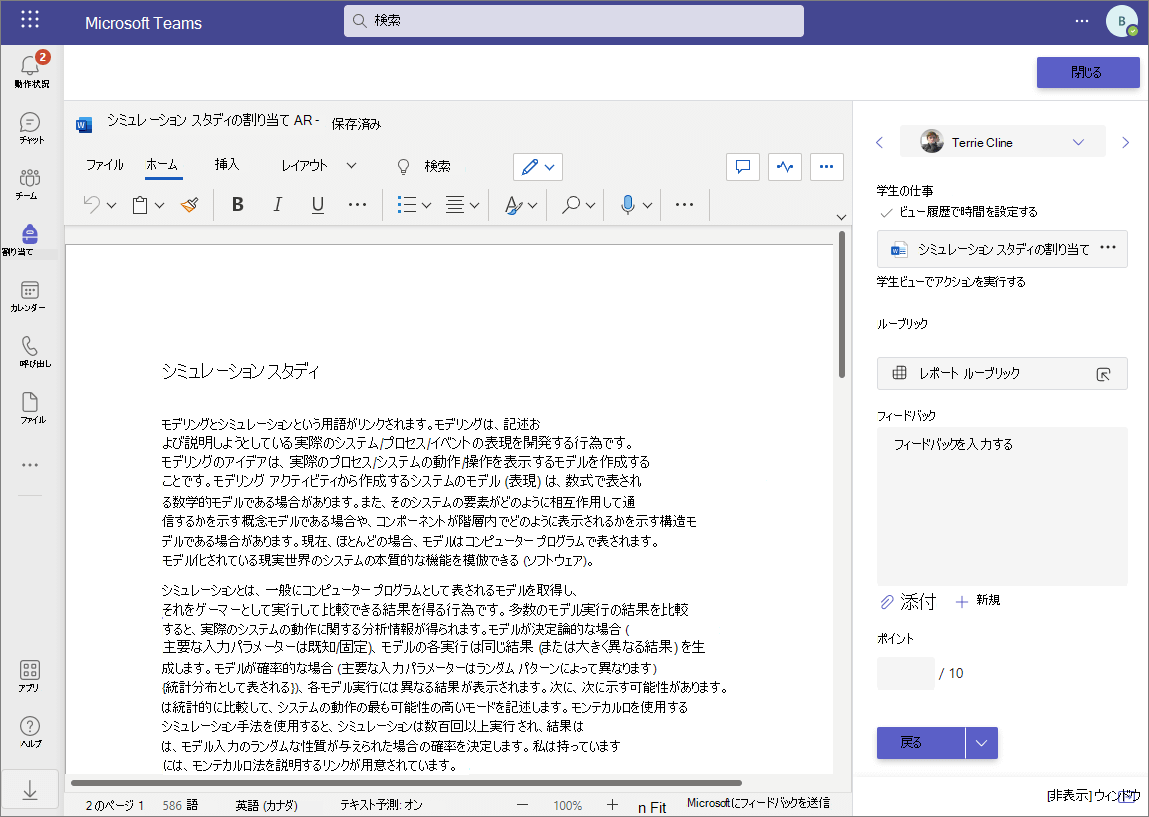Open the Terrie Cline student dropdown
The width and height of the screenshot is (1149, 817).
1002,142
